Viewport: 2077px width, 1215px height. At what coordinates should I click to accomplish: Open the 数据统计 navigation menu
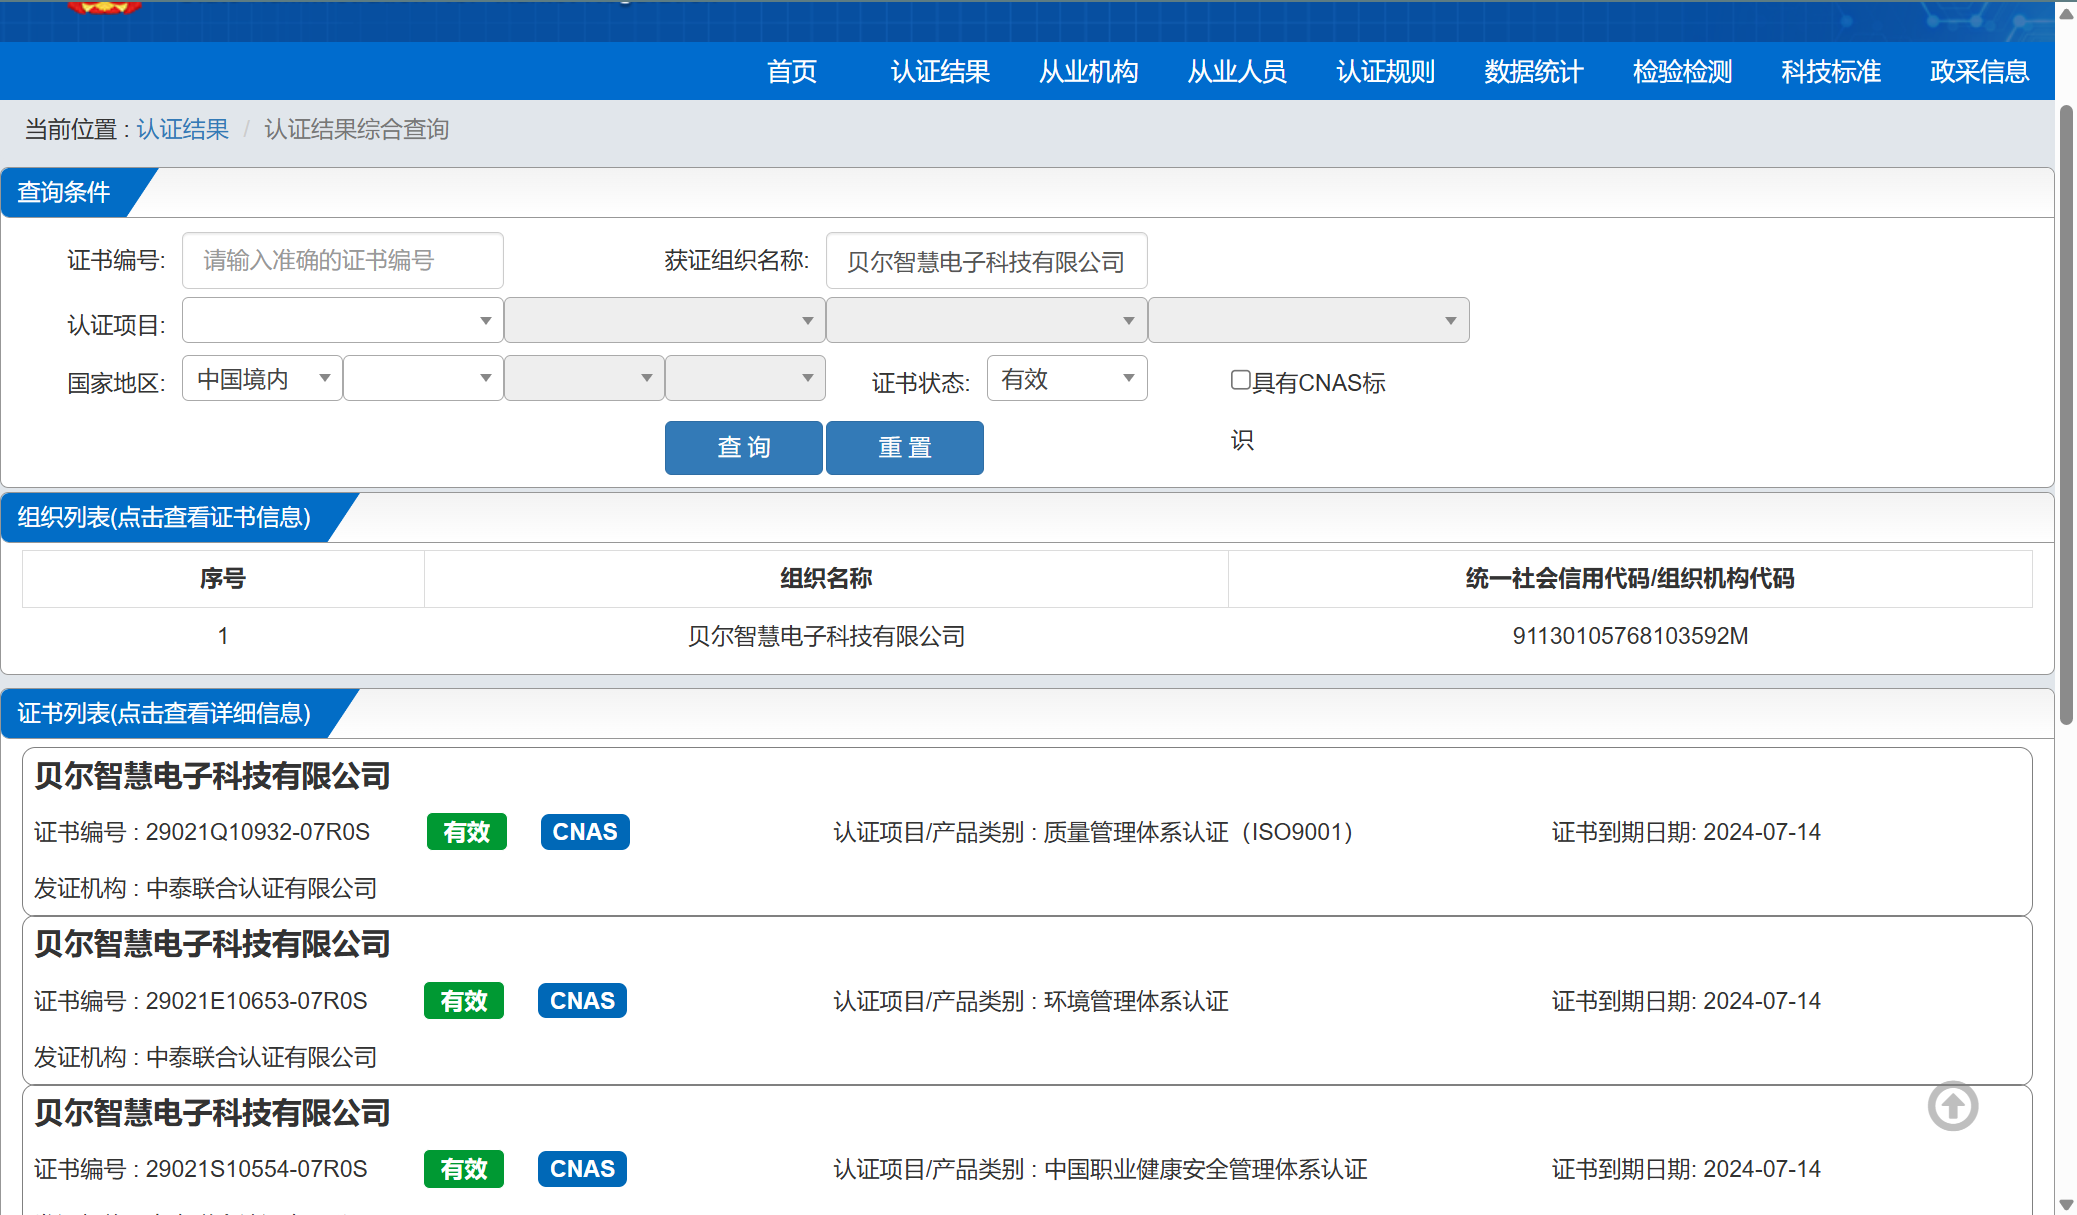click(1534, 71)
